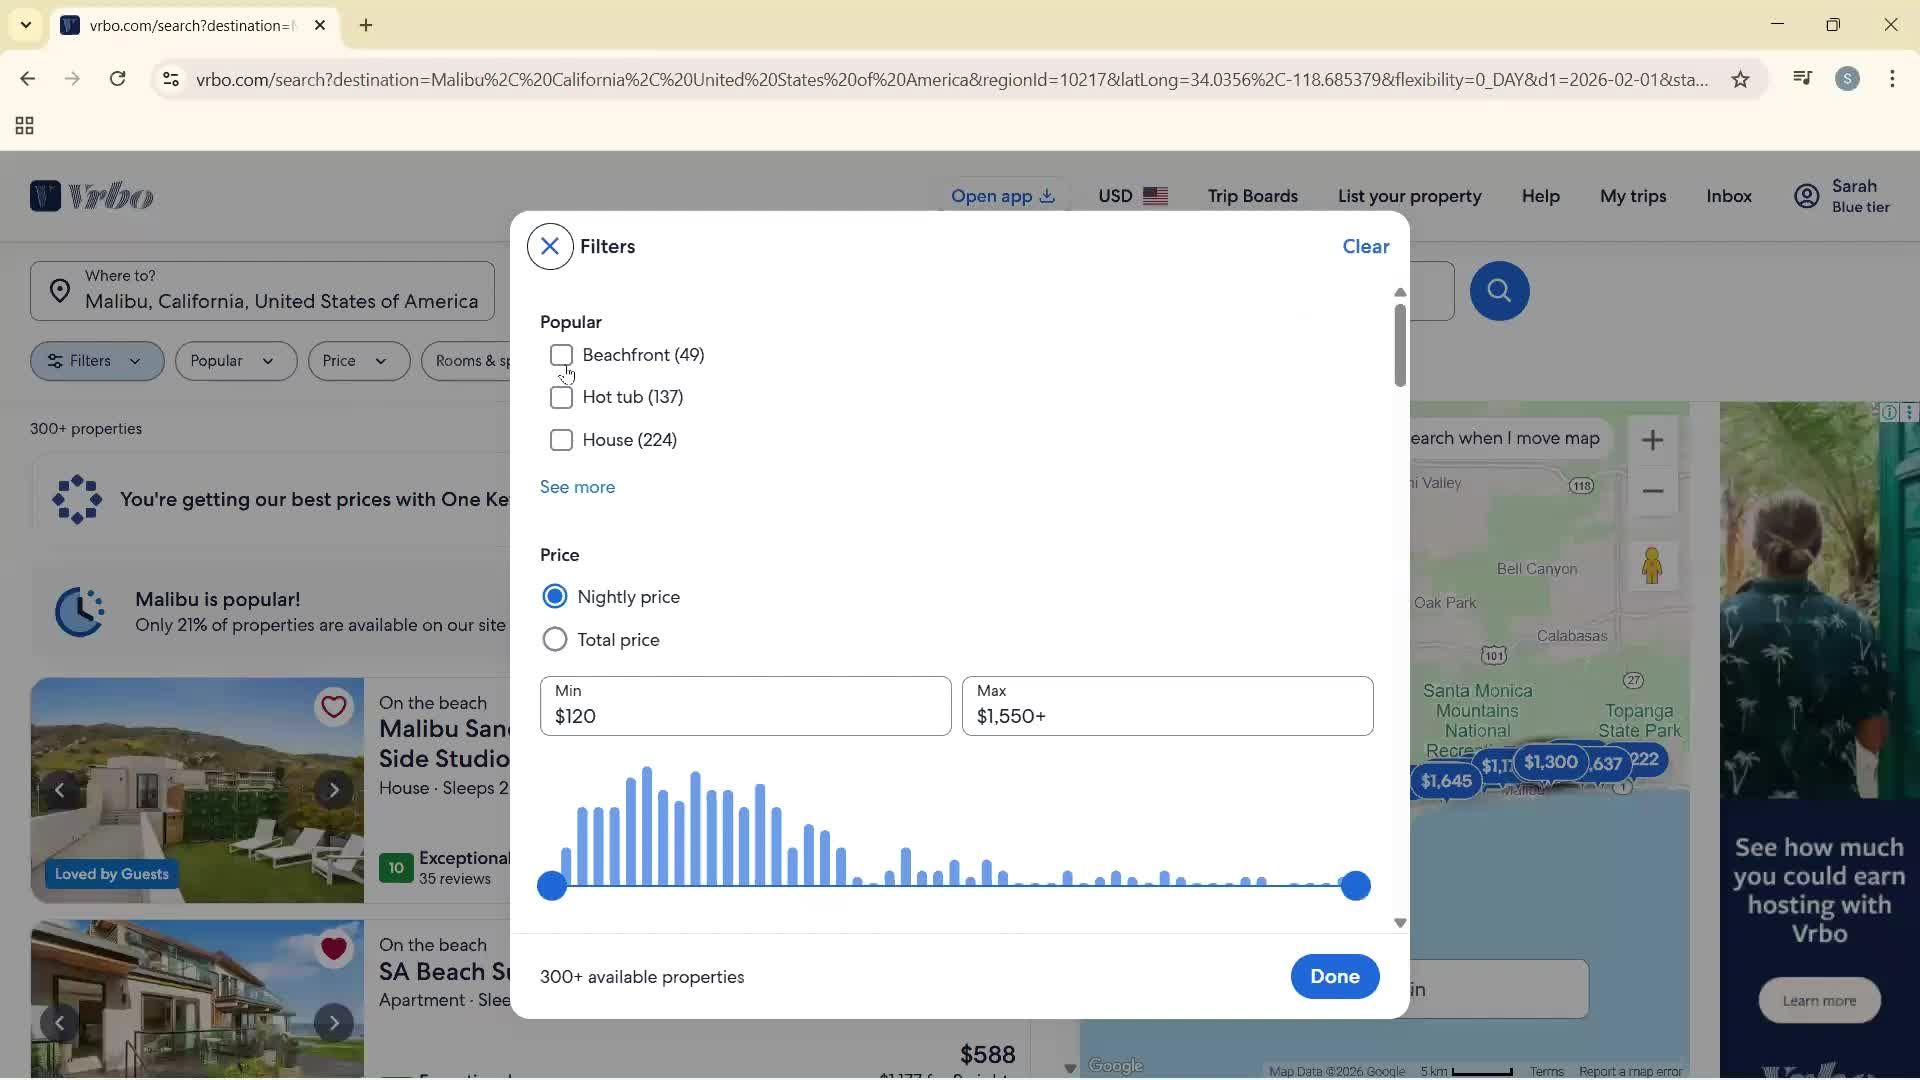Enable the Hot tub filter
This screenshot has width=1920, height=1080.
coord(561,398)
